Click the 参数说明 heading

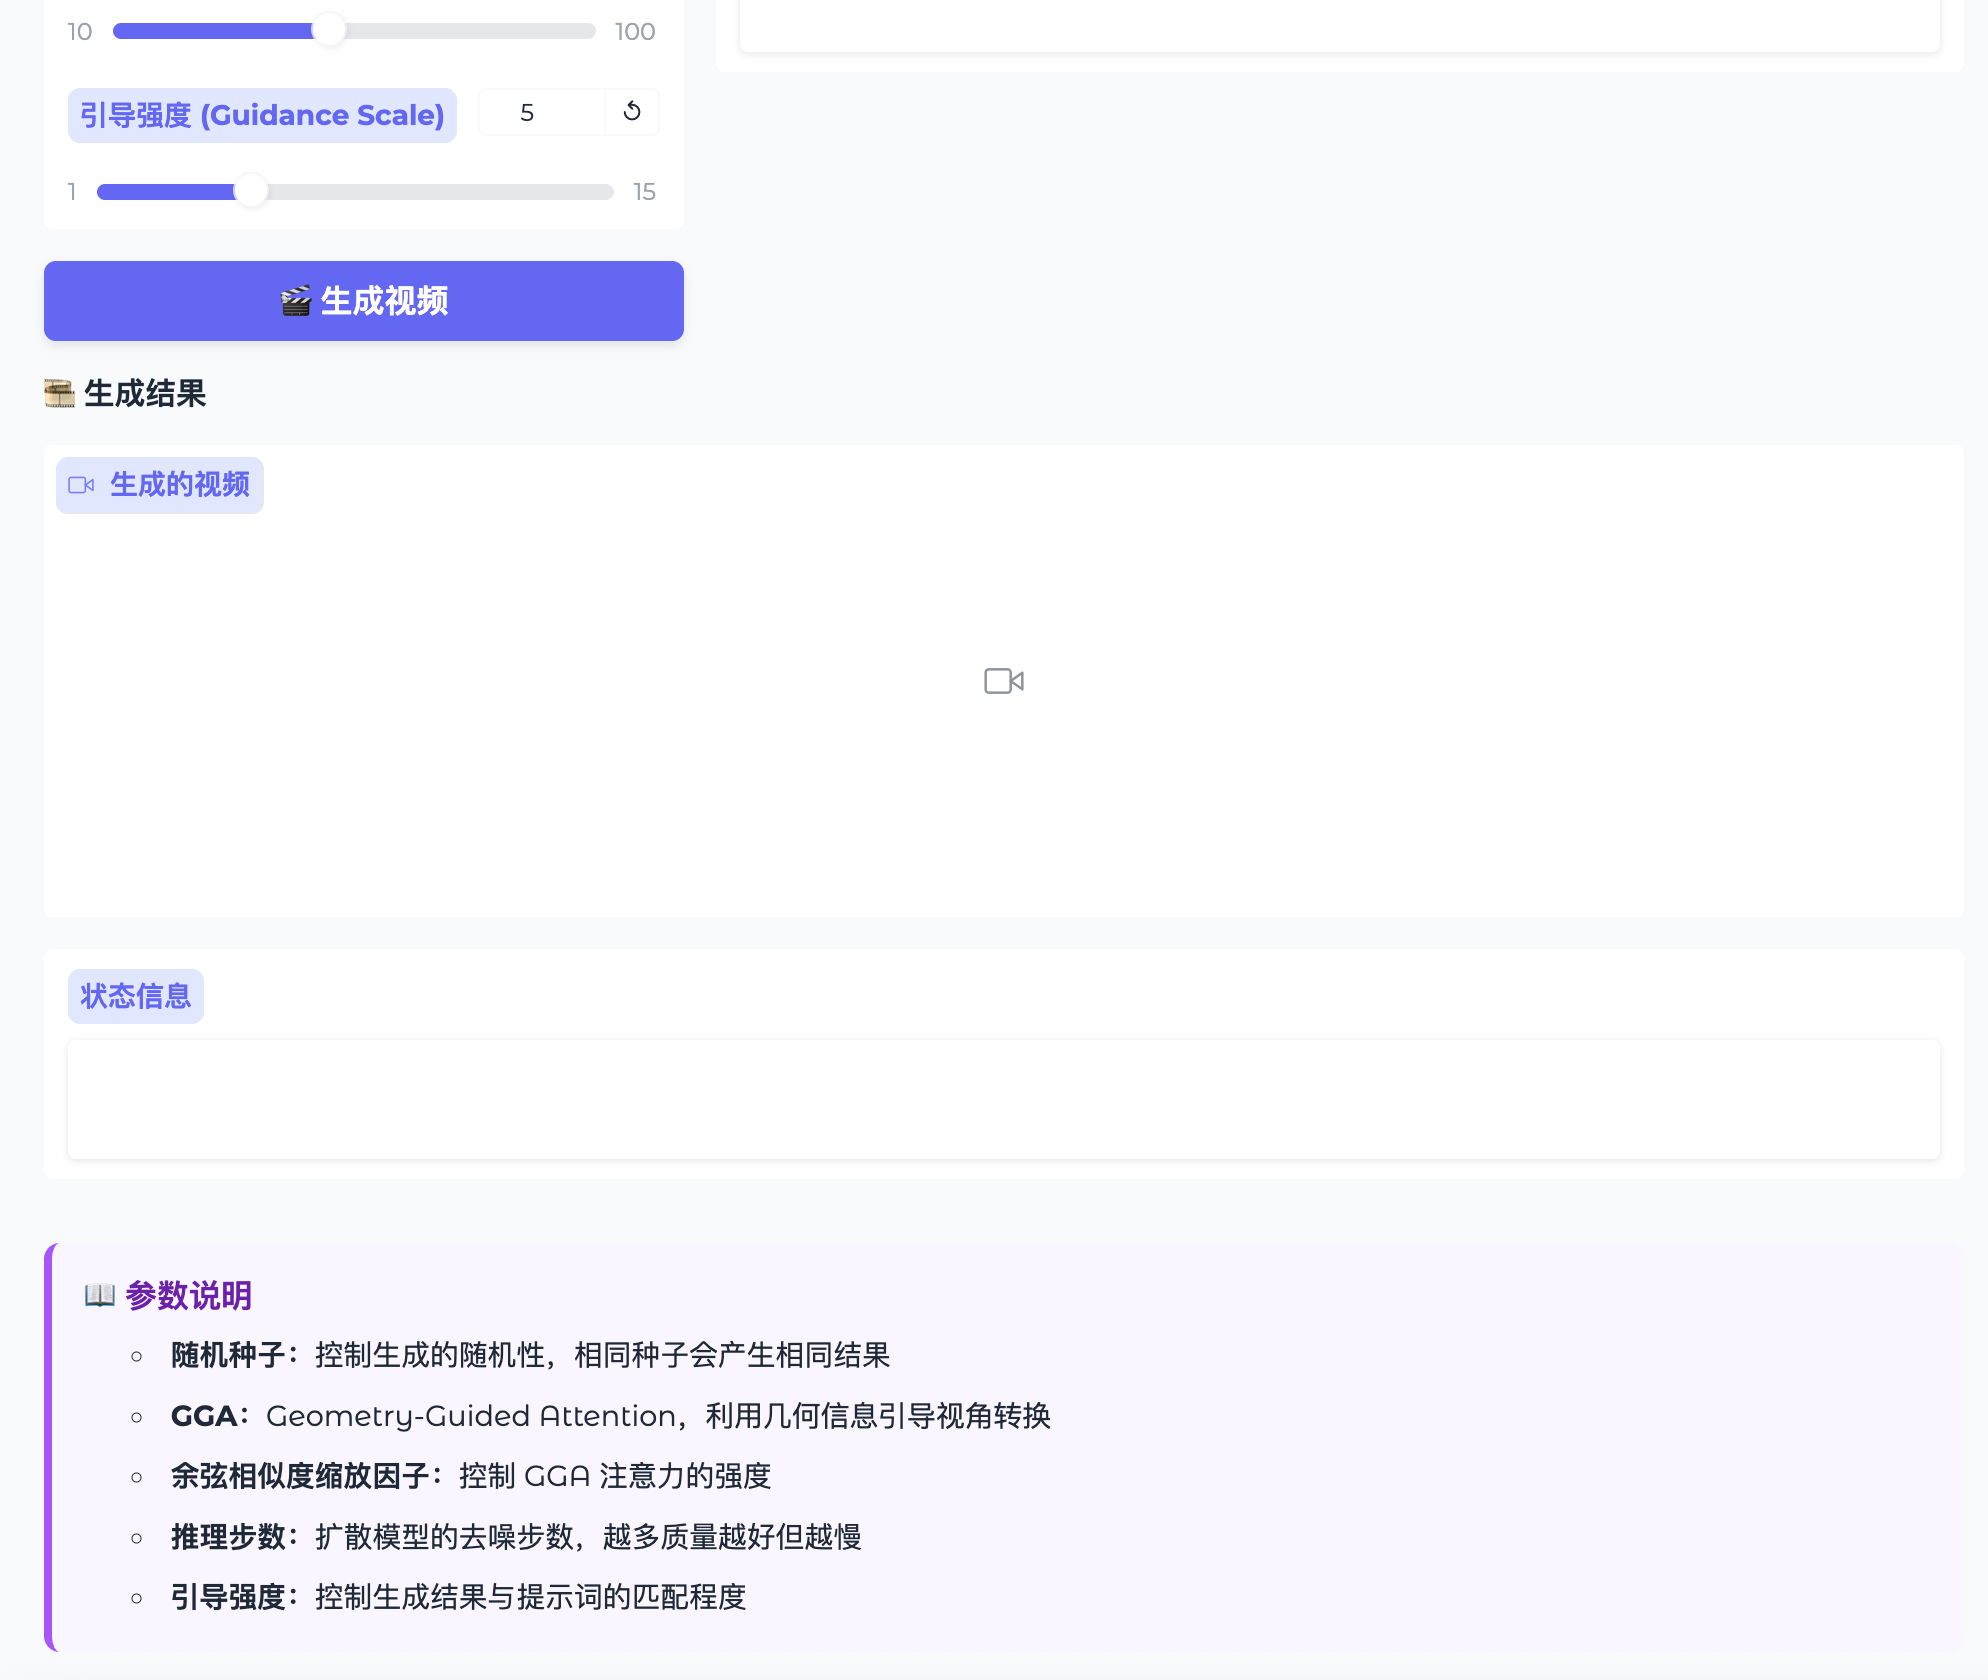coord(188,1295)
